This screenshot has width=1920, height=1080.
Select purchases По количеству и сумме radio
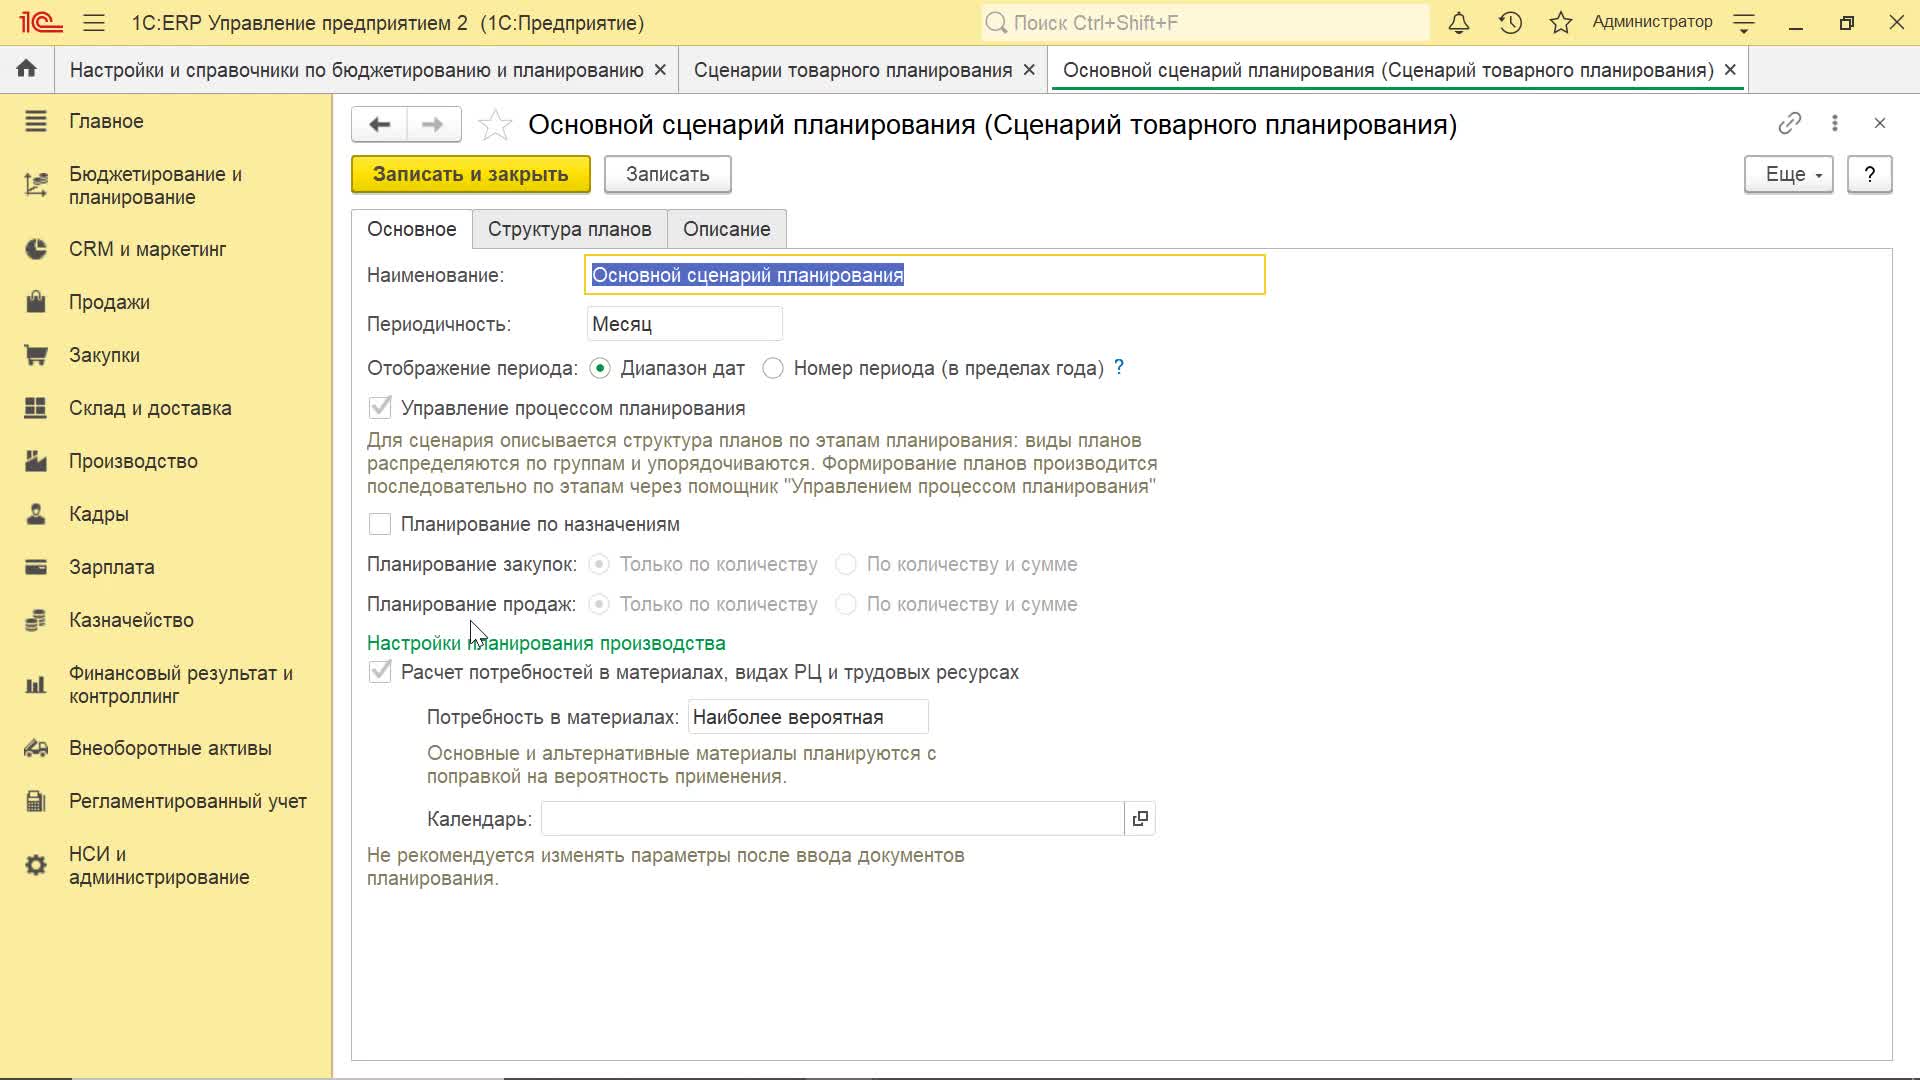click(846, 564)
